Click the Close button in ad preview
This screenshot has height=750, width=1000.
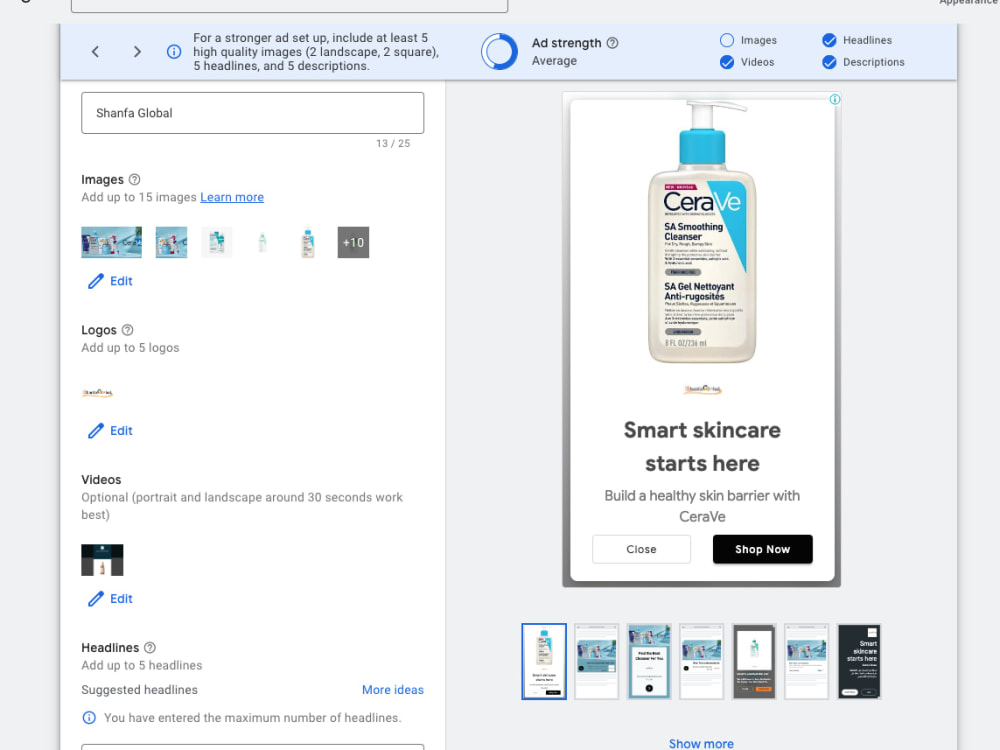(x=642, y=549)
